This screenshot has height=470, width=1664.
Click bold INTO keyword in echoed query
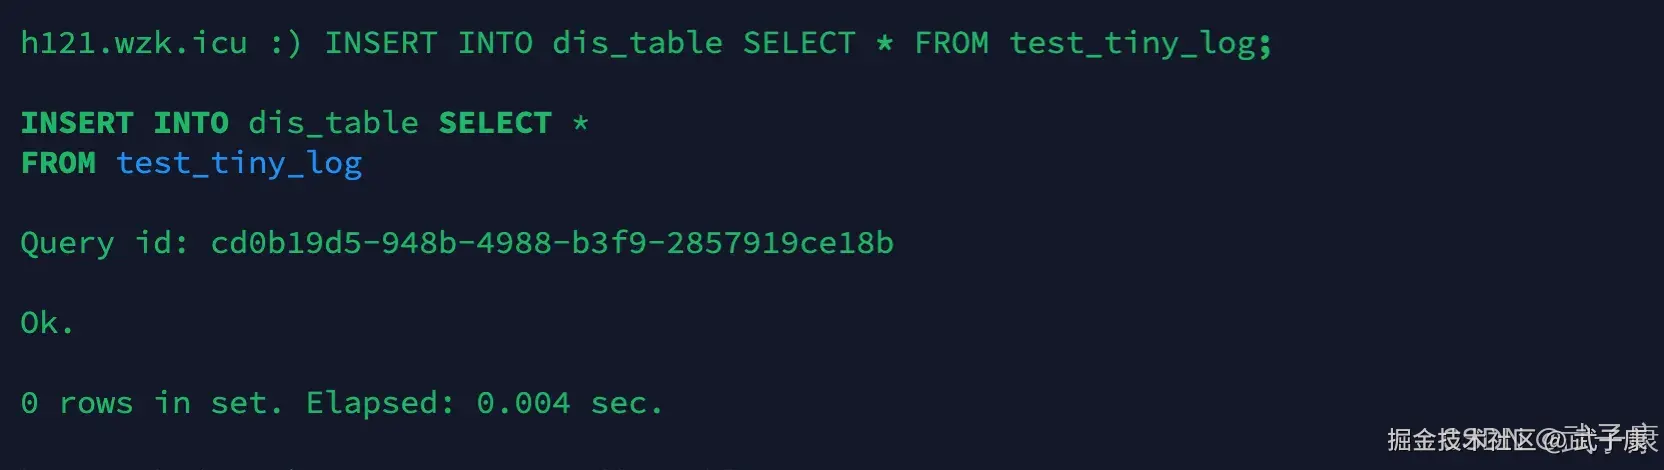point(191,123)
